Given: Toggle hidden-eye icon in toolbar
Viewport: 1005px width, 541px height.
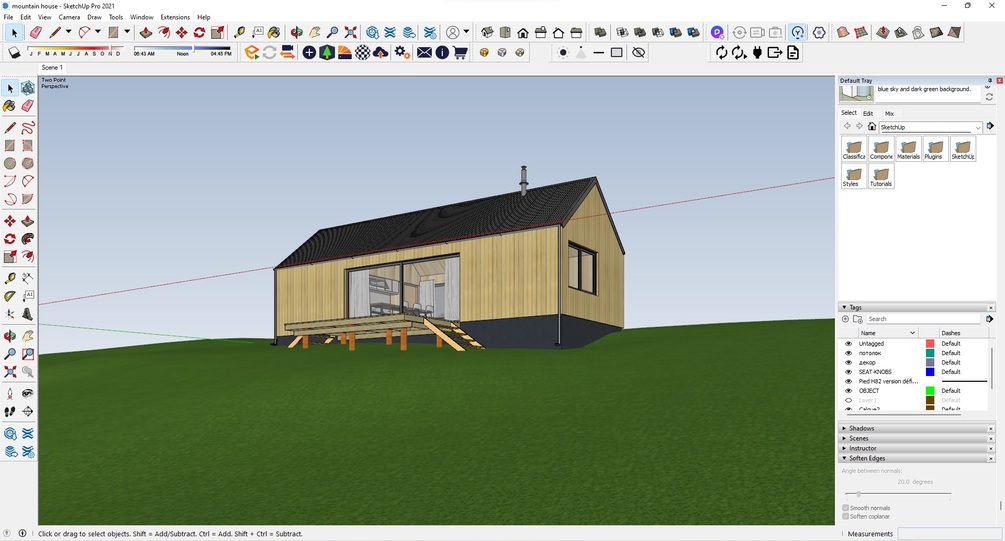Looking at the screenshot, I should pyautogui.click(x=638, y=53).
